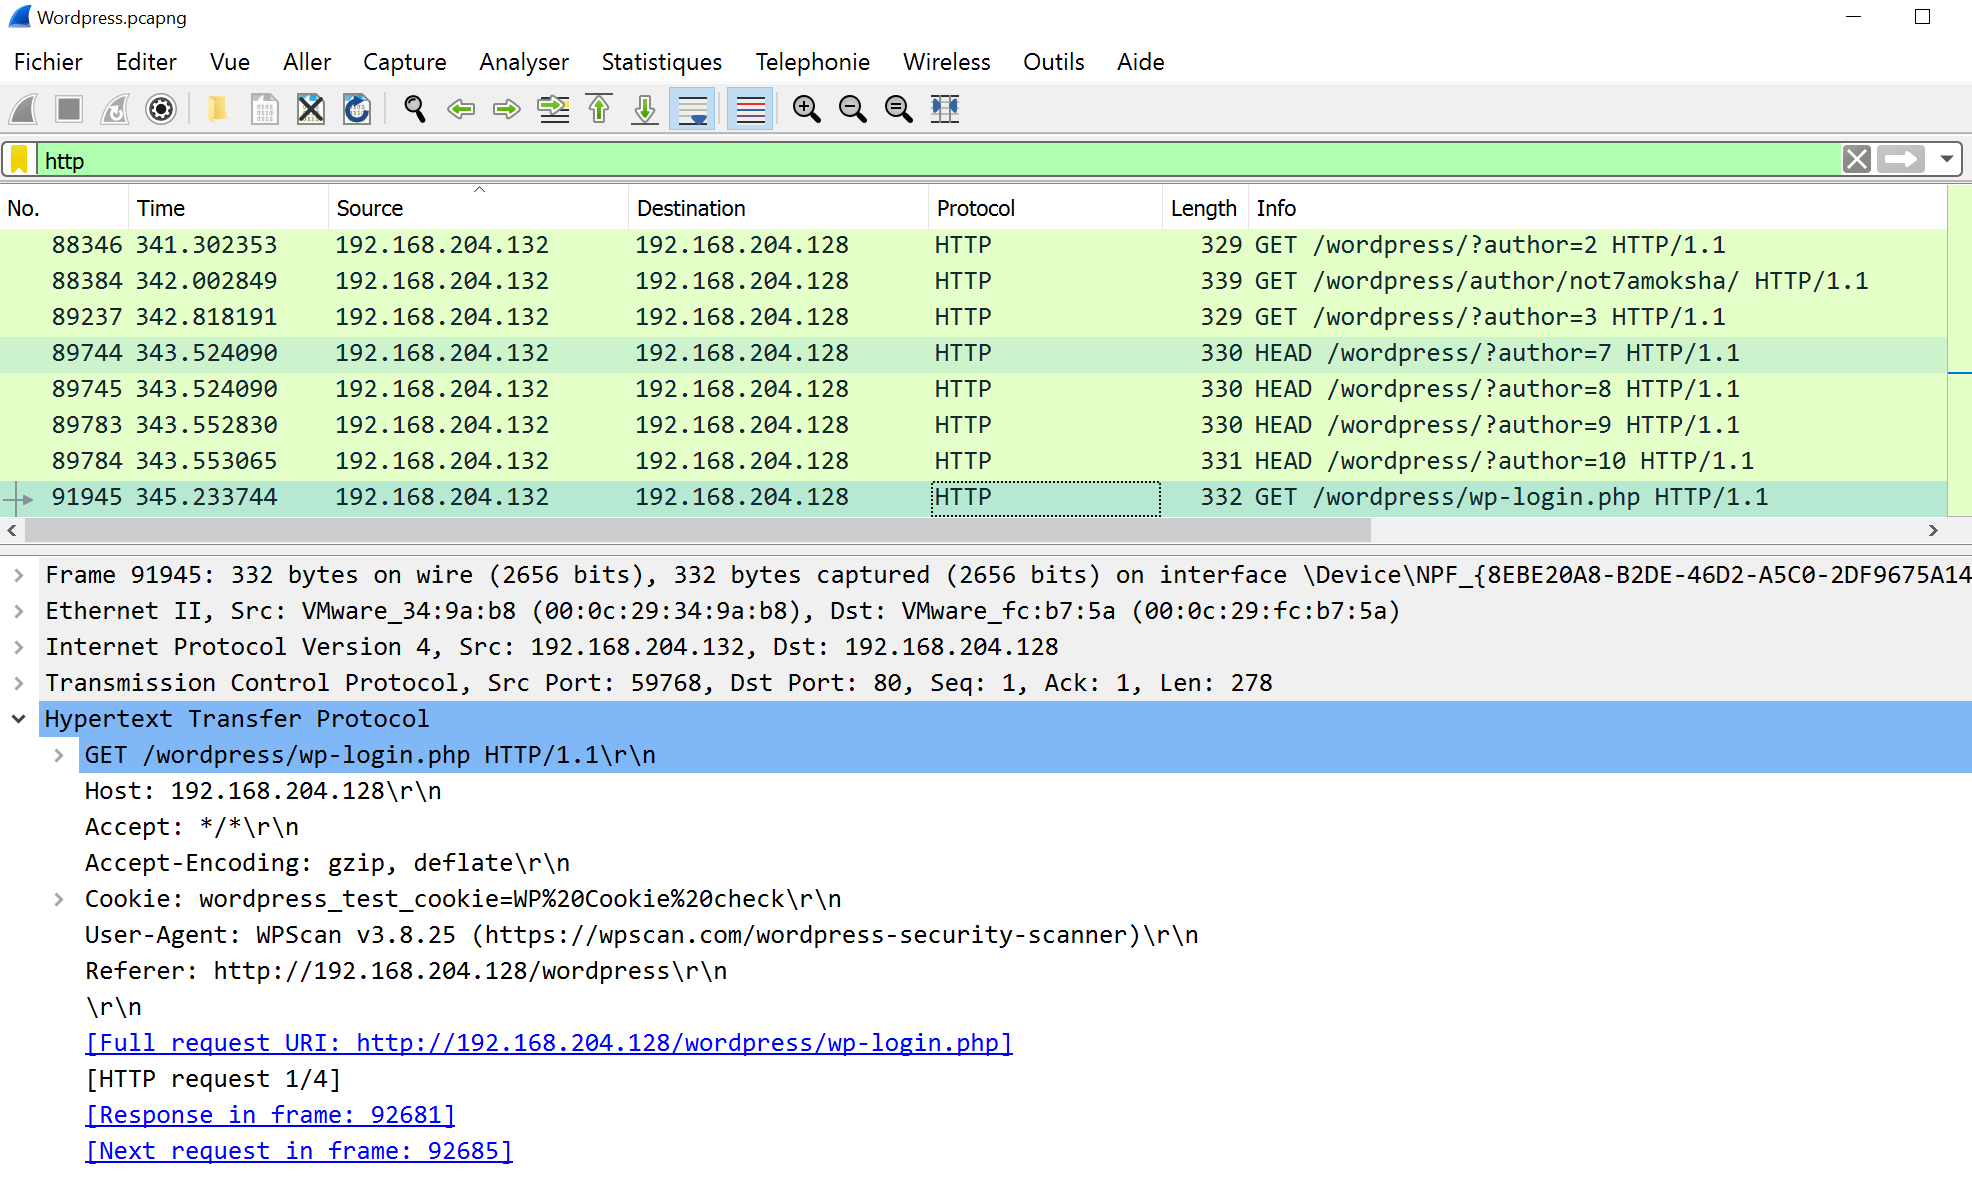
Task: Zoom in on packet text
Action: coord(806,109)
